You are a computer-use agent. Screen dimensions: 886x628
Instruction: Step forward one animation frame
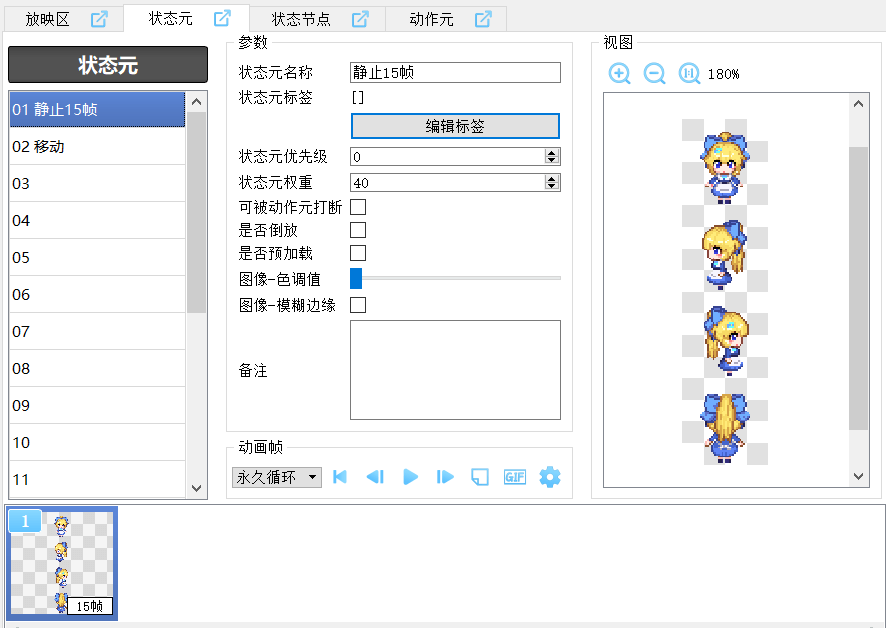click(445, 477)
